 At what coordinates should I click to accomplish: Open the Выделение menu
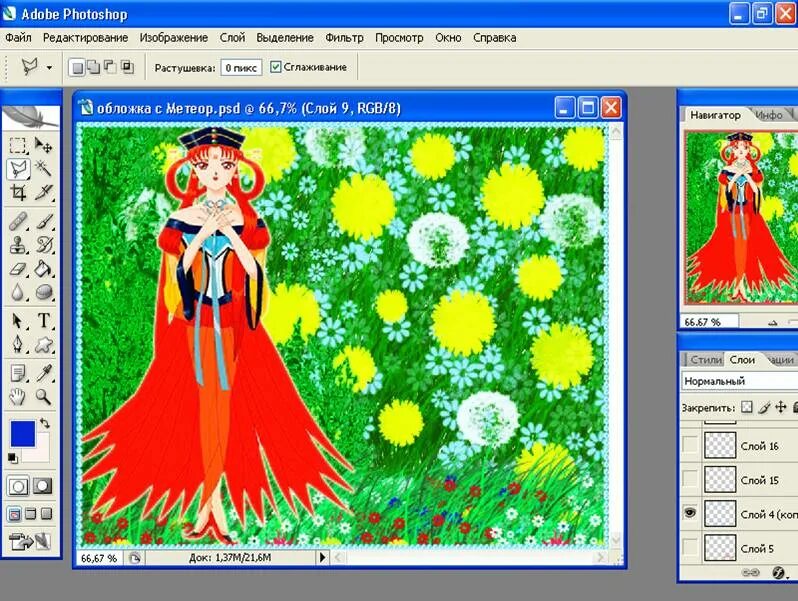pos(285,38)
